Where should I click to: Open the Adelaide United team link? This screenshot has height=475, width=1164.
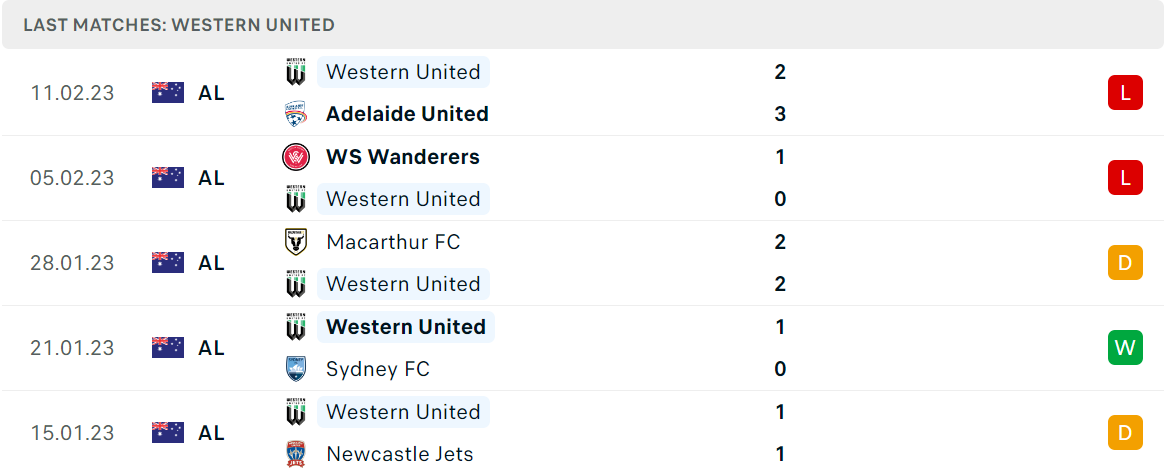click(408, 114)
